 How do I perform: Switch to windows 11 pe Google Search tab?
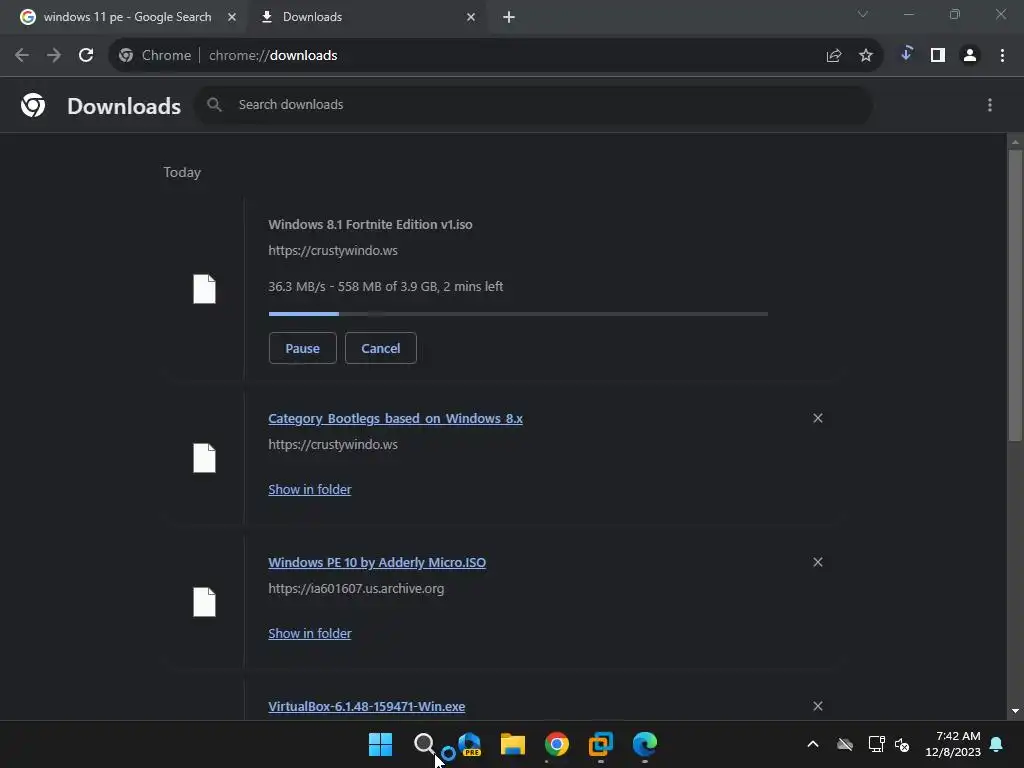[127, 17]
